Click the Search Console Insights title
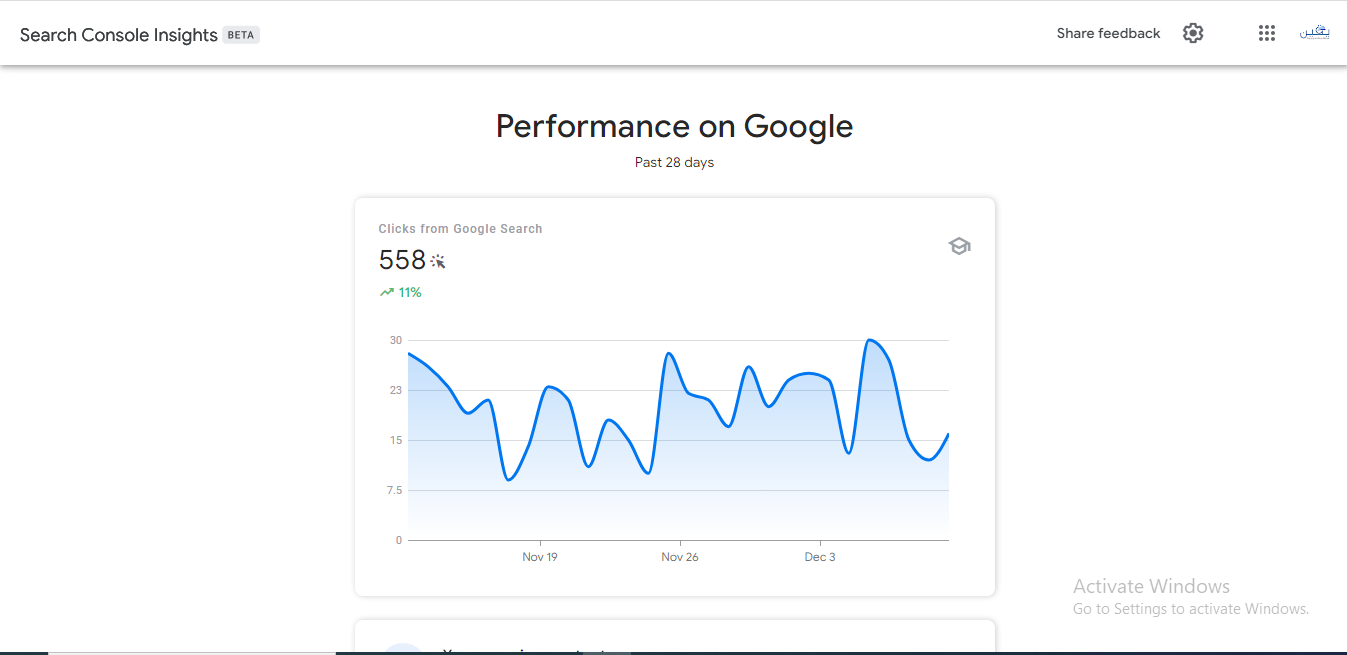 tap(119, 35)
